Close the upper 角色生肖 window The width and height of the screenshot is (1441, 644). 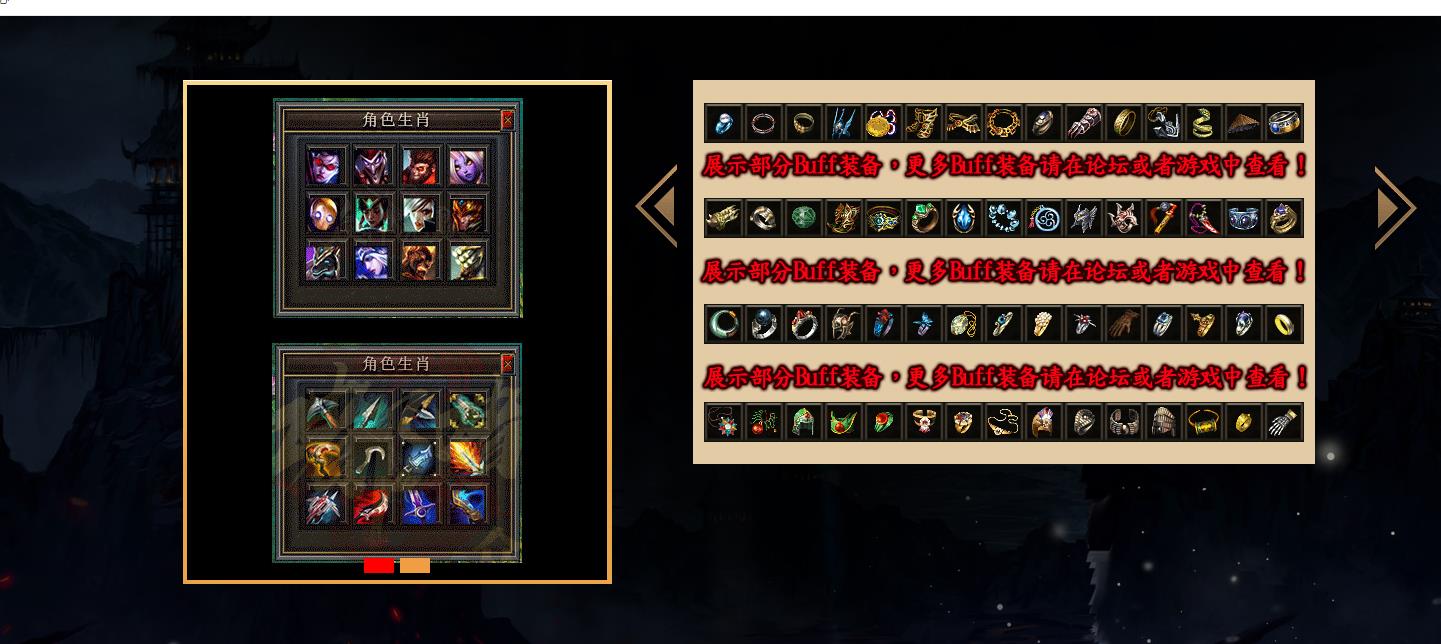pos(507,120)
